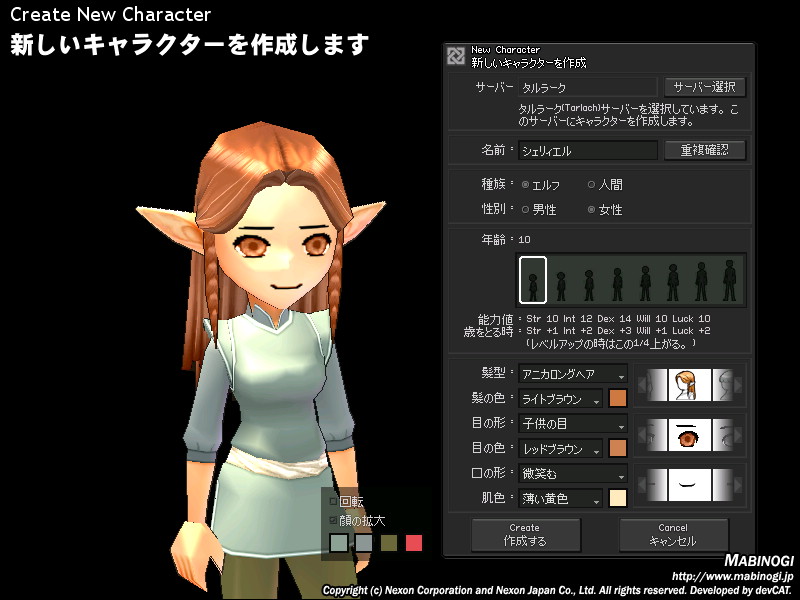Image resolution: width=800 pixels, height=600 pixels.
Task: Select the third age silhouette icon
Action: click(x=589, y=285)
